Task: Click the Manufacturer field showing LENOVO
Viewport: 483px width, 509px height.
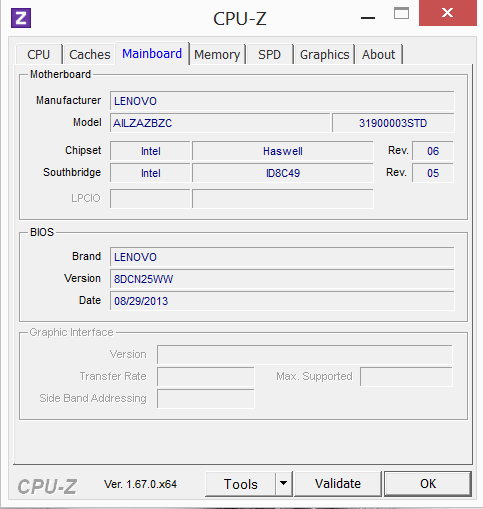Action: coord(282,101)
